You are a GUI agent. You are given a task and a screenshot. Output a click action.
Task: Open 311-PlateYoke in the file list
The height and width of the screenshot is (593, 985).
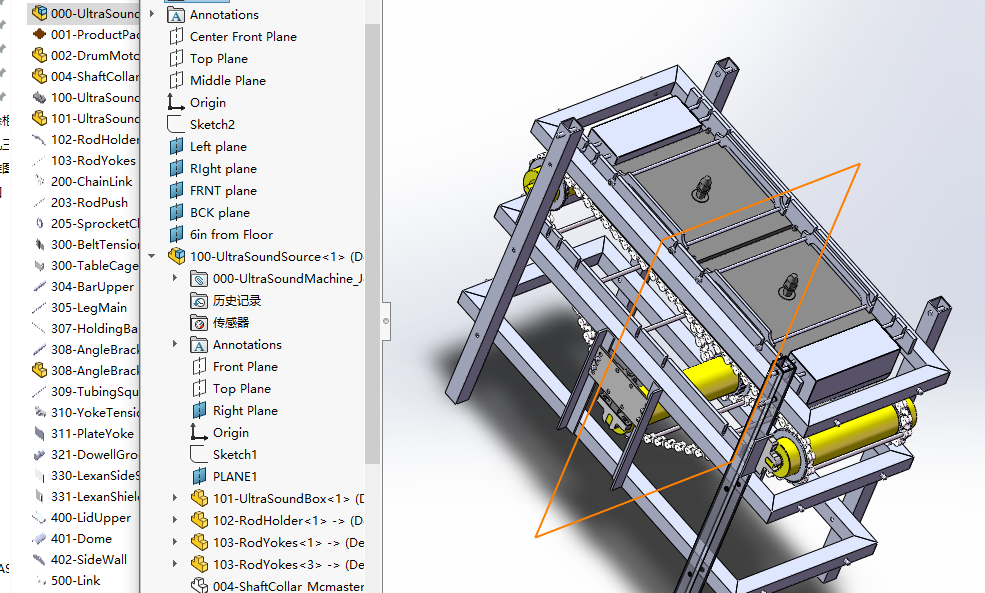(x=92, y=433)
